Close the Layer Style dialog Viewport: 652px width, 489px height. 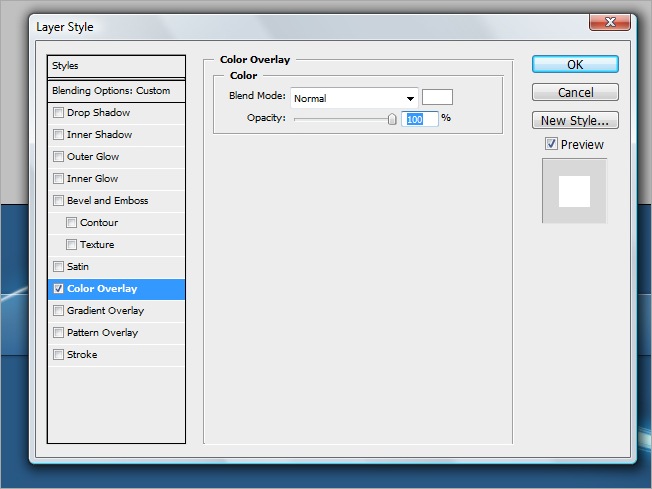coord(610,22)
